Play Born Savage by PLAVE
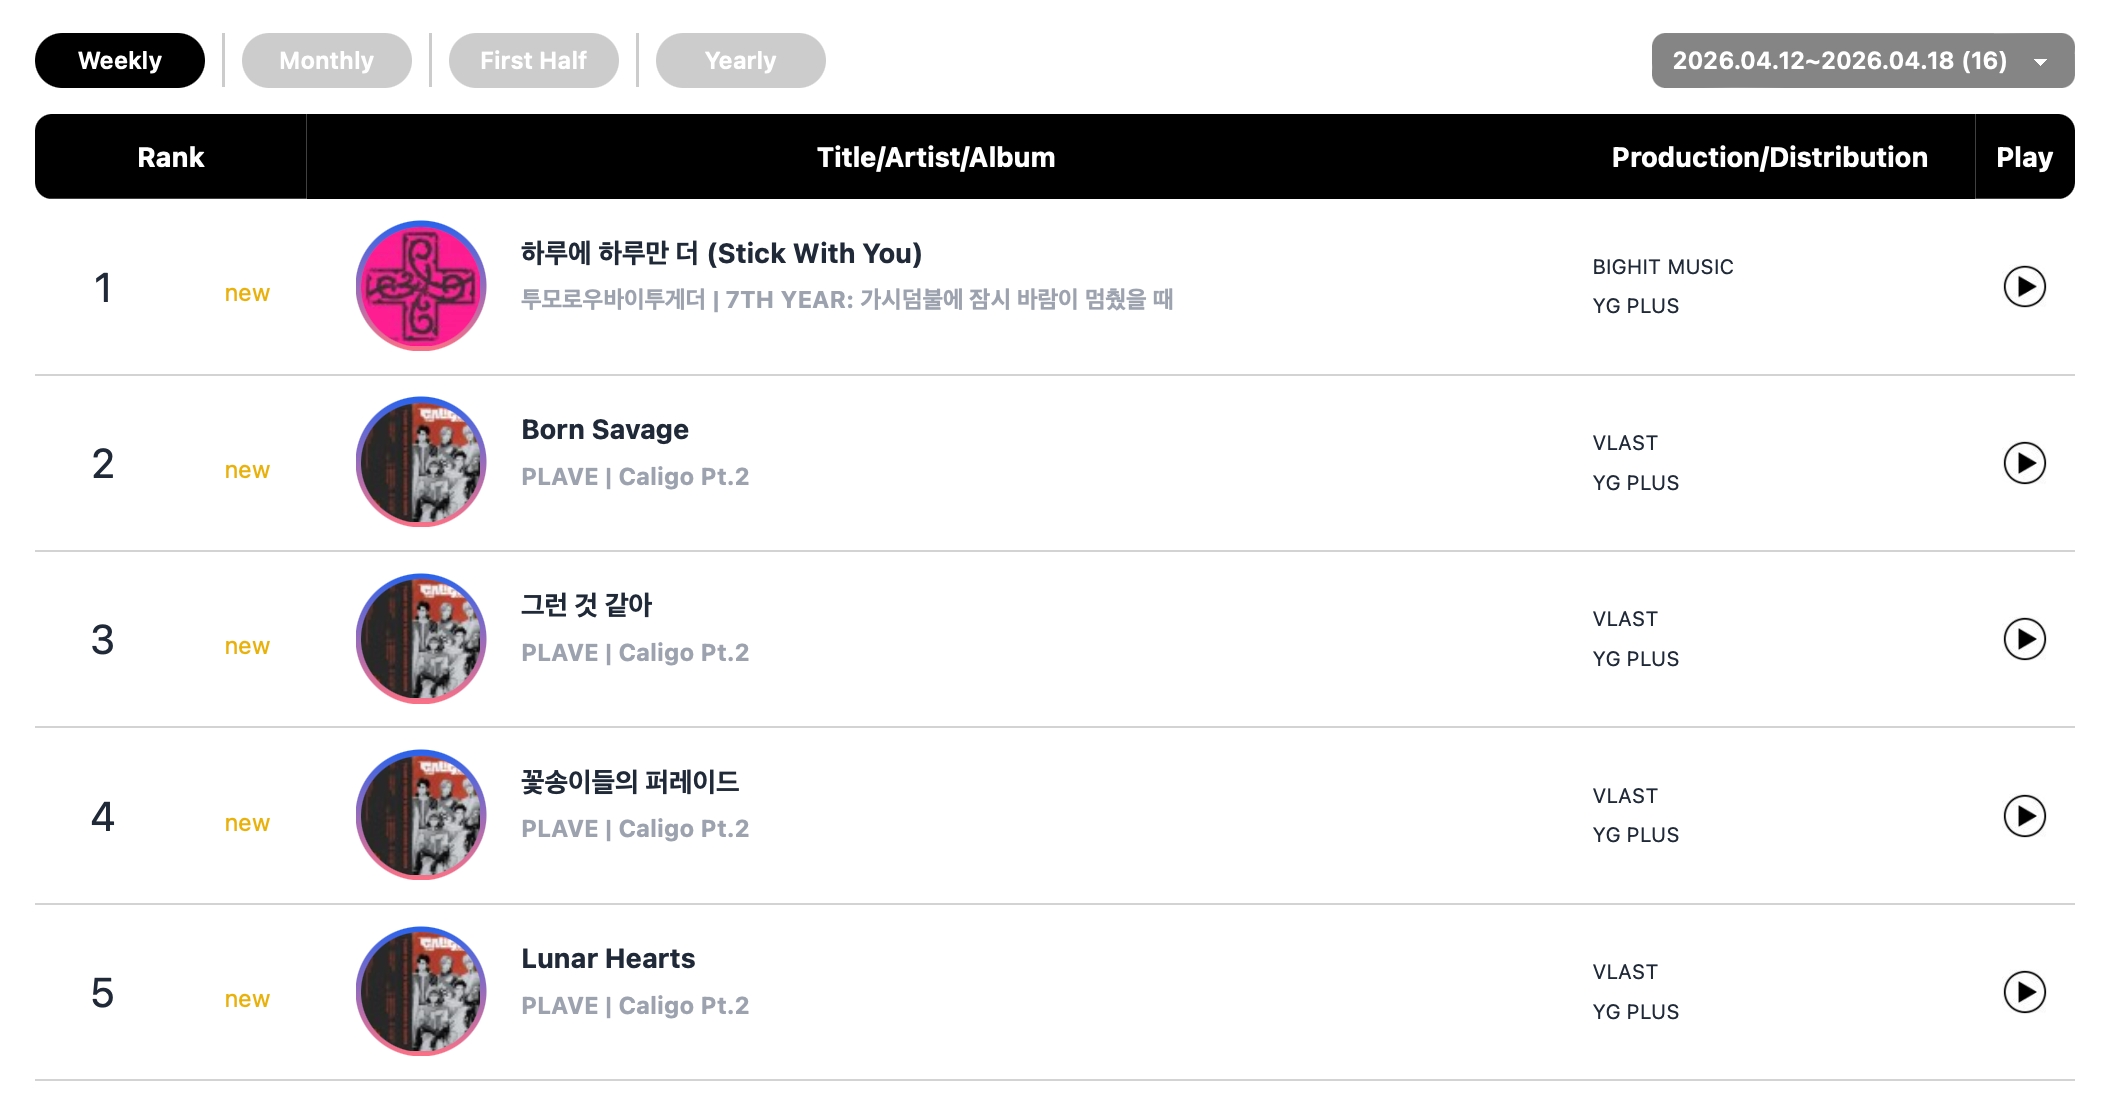 tap(2024, 463)
